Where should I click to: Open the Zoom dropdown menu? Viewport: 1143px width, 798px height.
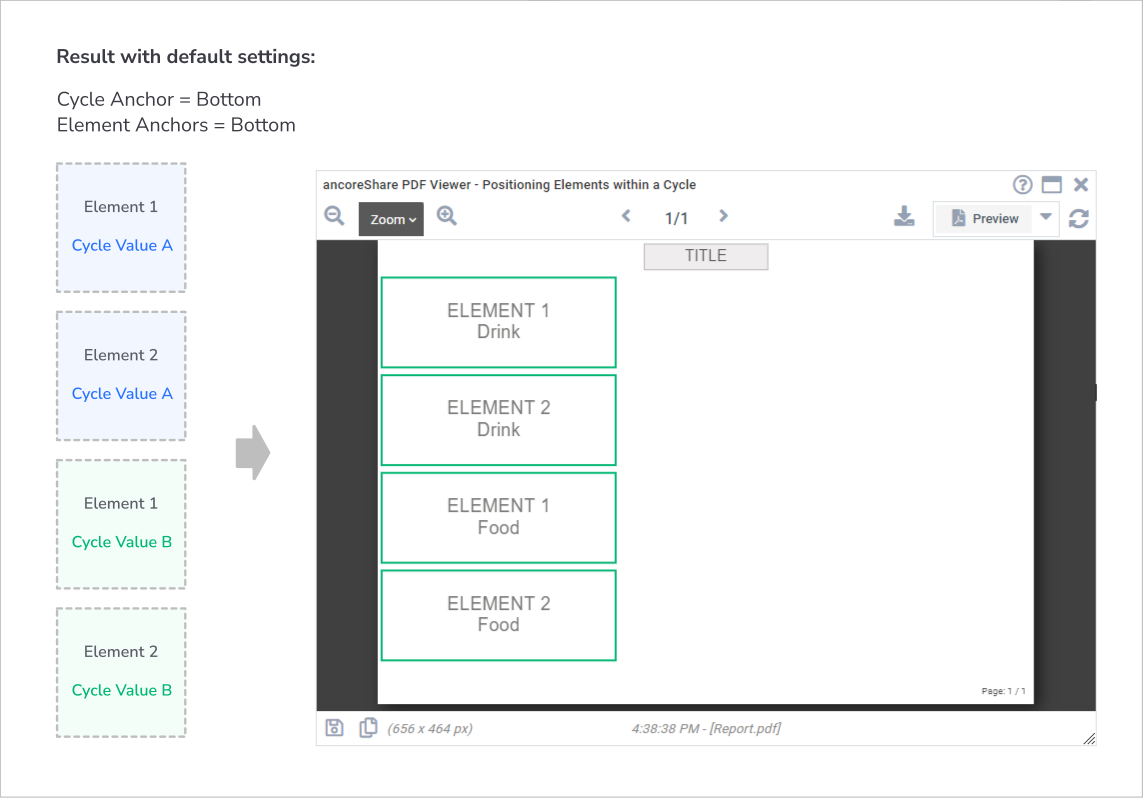coord(391,219)
